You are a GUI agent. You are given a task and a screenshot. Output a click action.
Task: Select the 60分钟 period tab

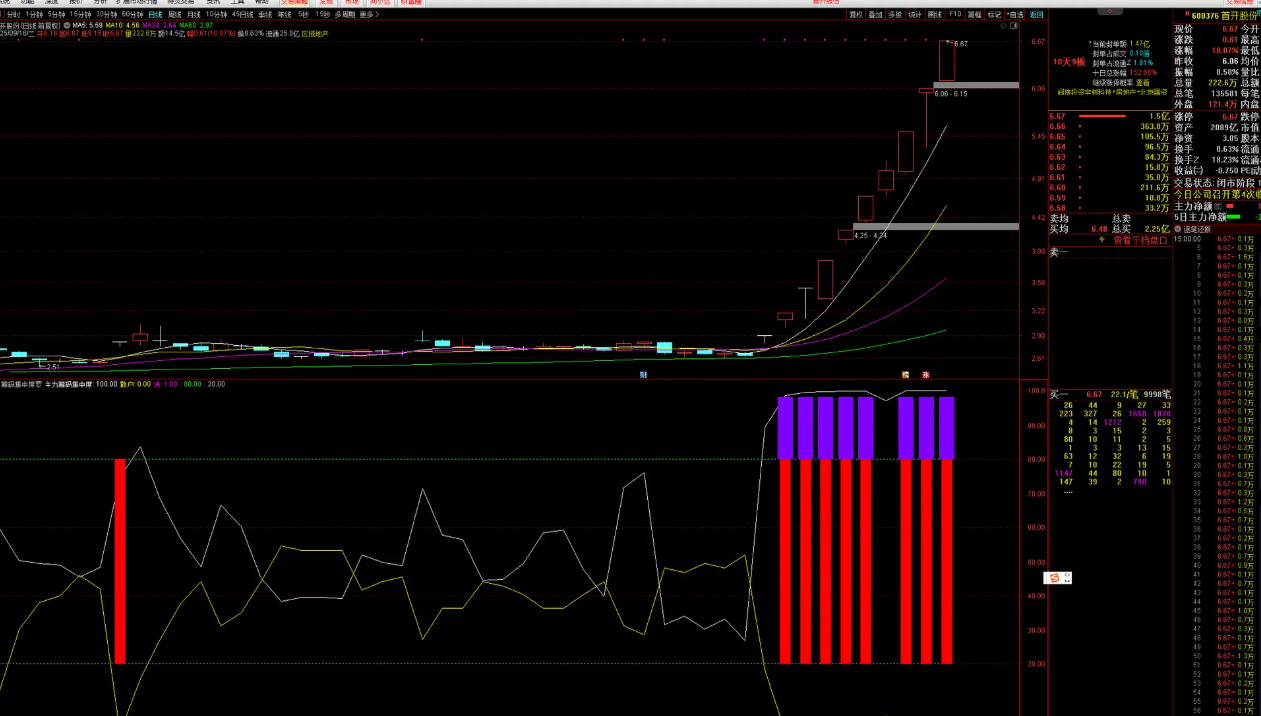[x=132, y=15]
